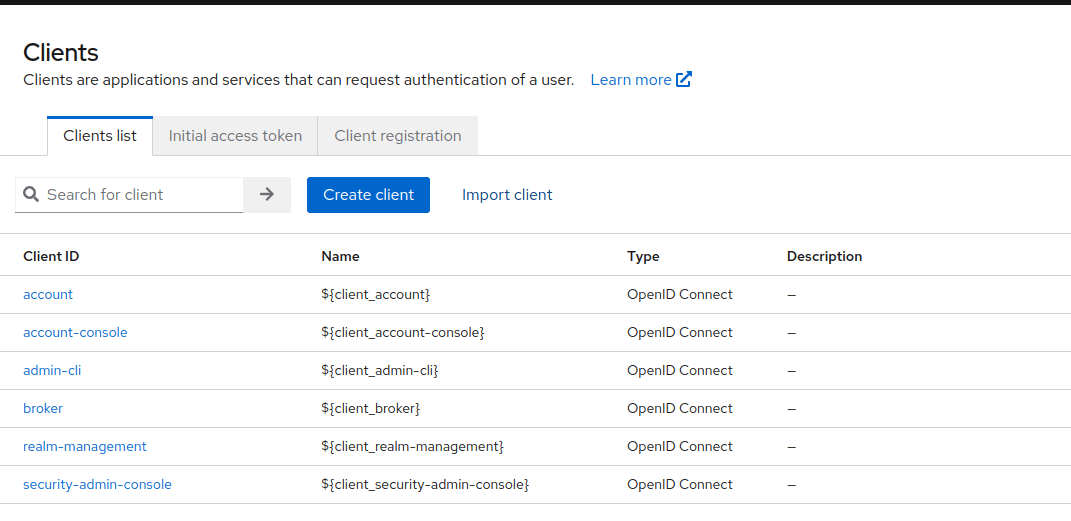This screenshot has height=521, width=1071.
Task: Click the Type column header
Action: click(x=643, y=257)
